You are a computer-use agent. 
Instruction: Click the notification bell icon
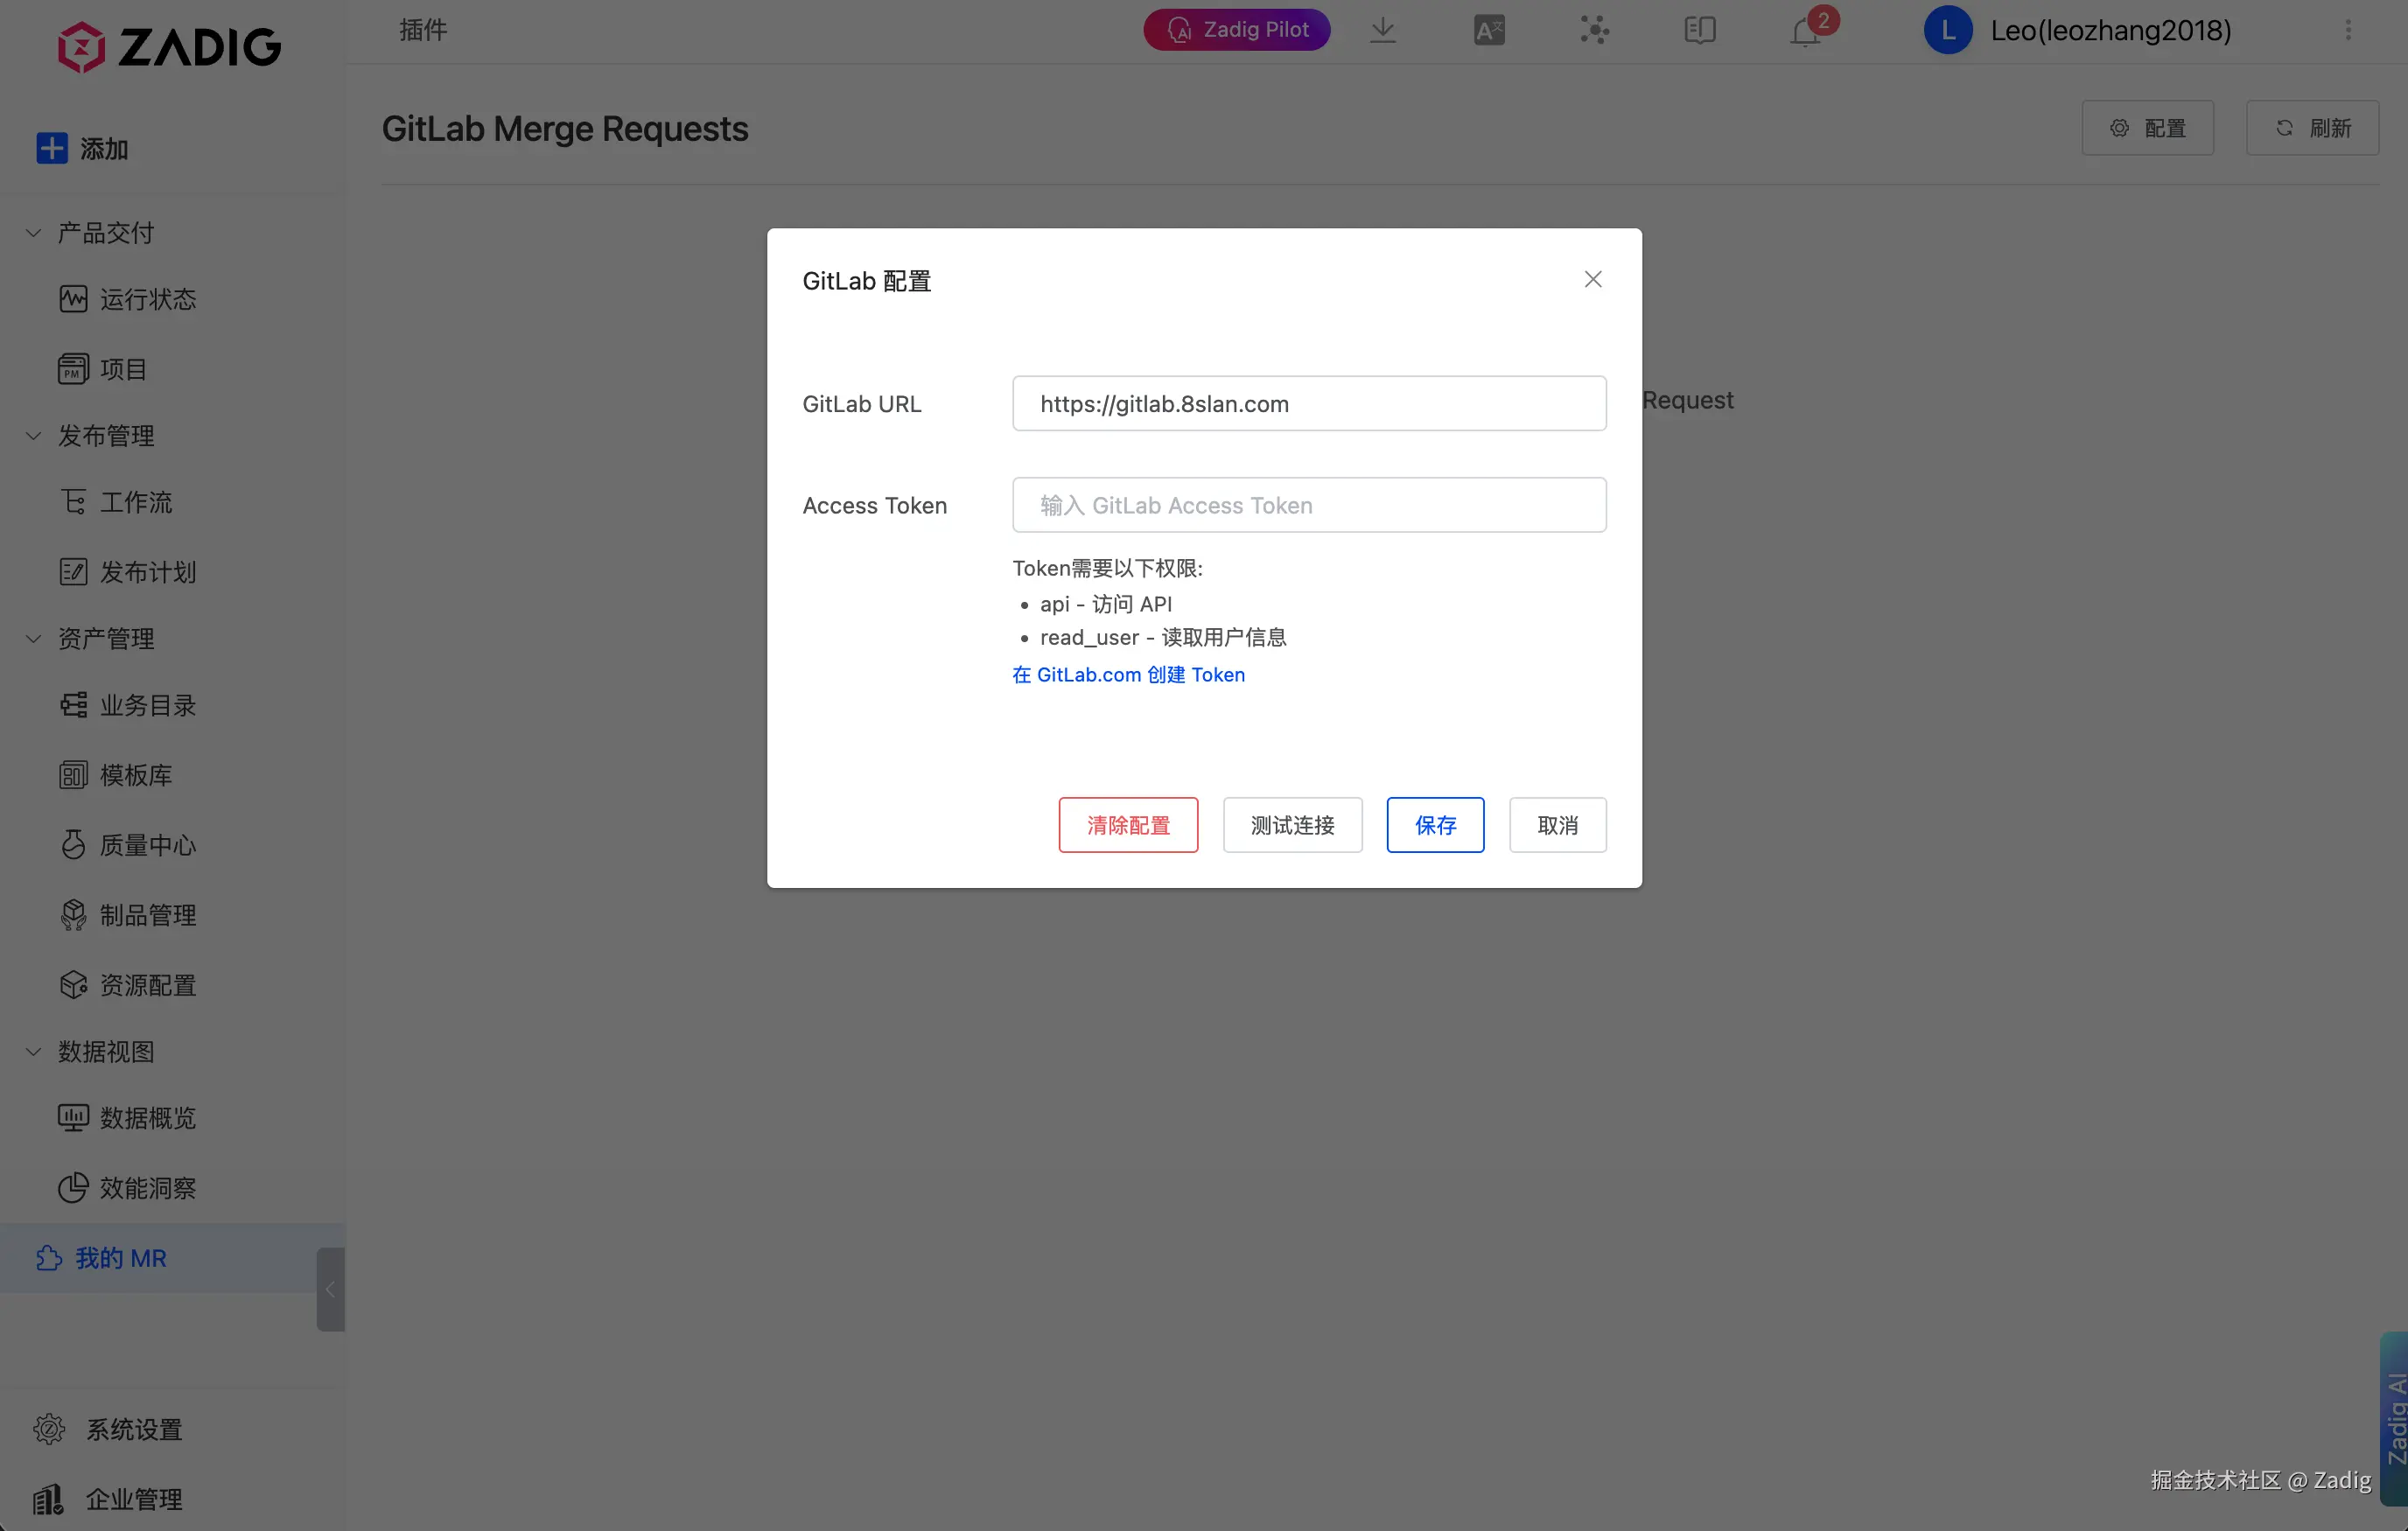(x=1805, y=32)
